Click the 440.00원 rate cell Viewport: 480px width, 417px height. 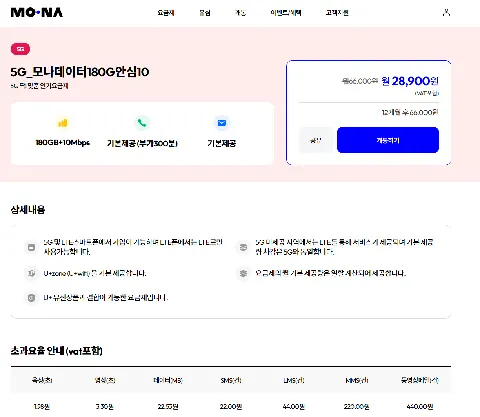(x=420, y=407)
